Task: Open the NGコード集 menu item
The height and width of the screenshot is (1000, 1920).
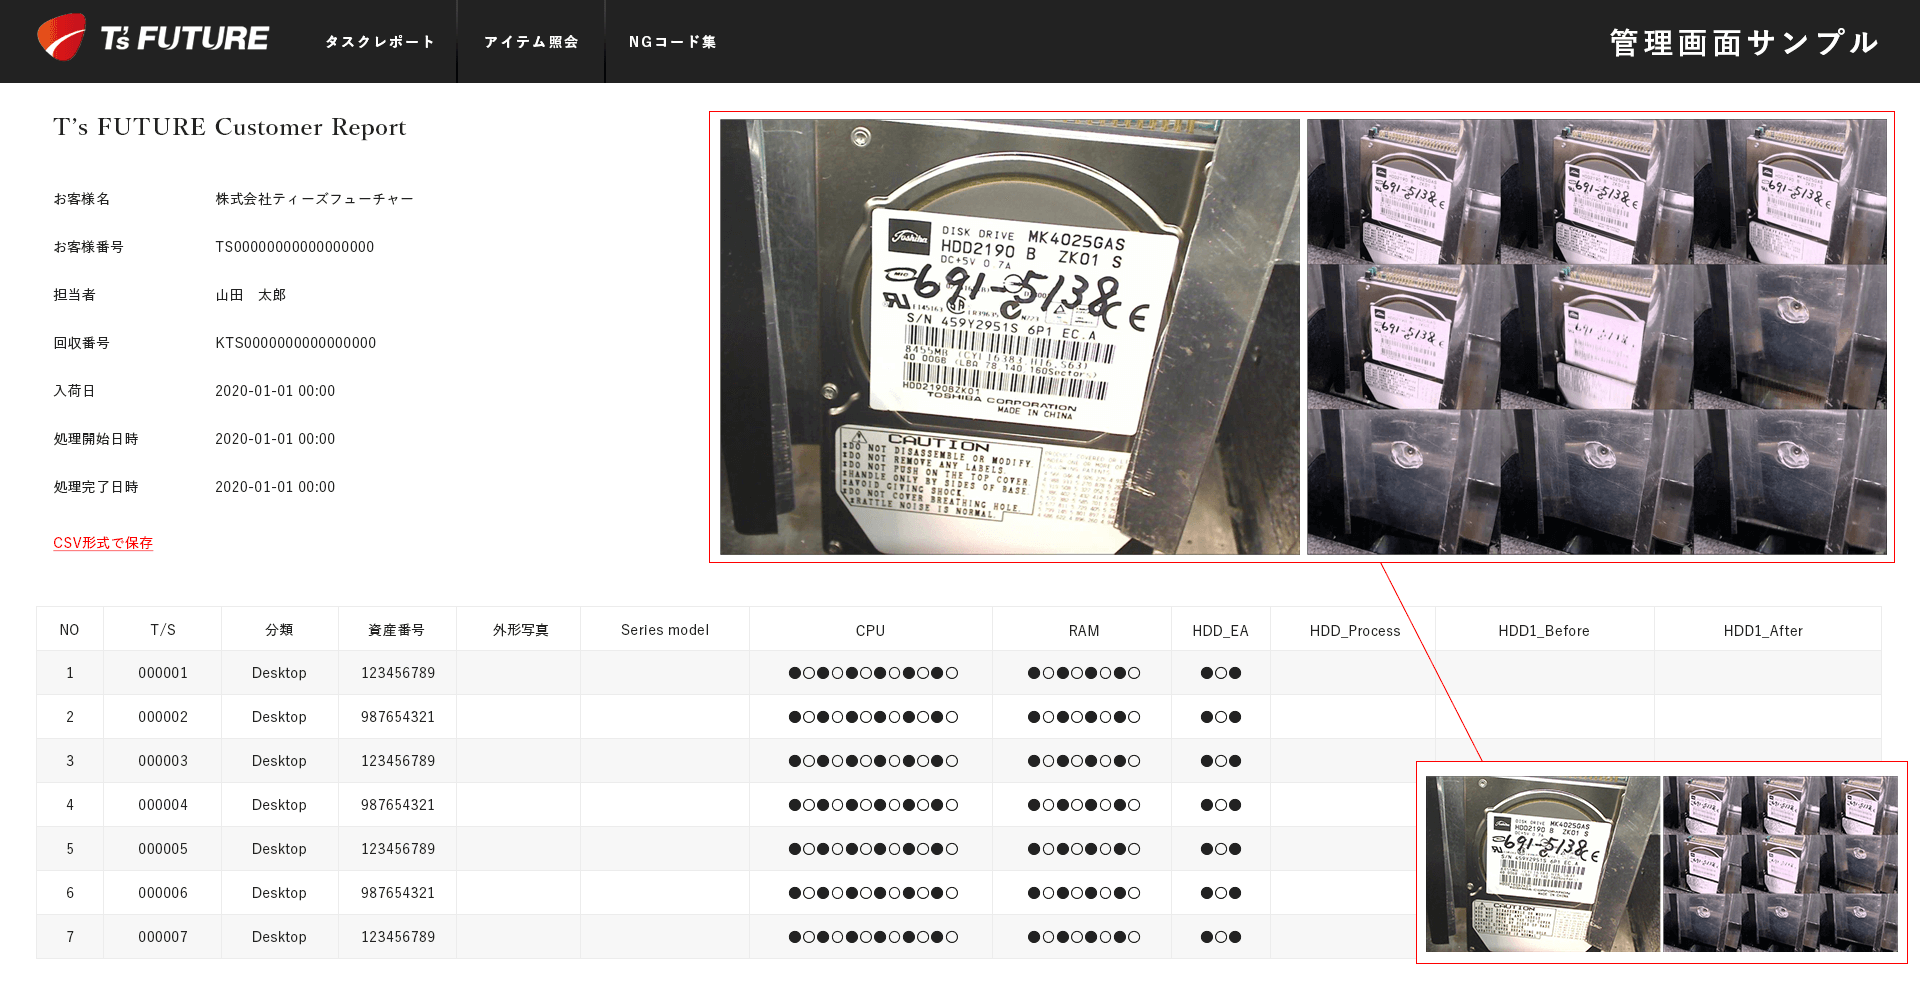Action: click(x=672, y=42)
